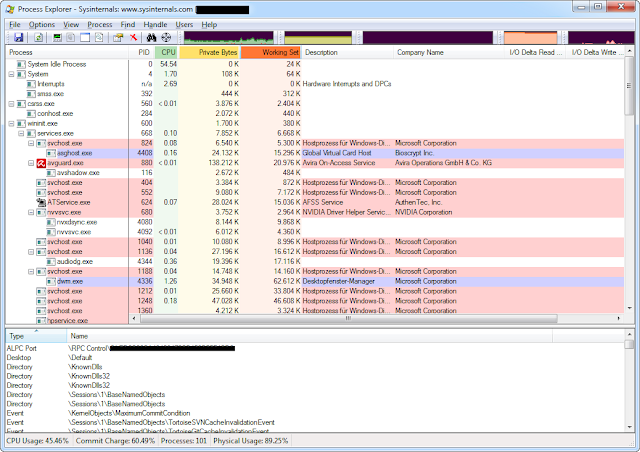
Task: Open the Process menu
Action: 100,24
